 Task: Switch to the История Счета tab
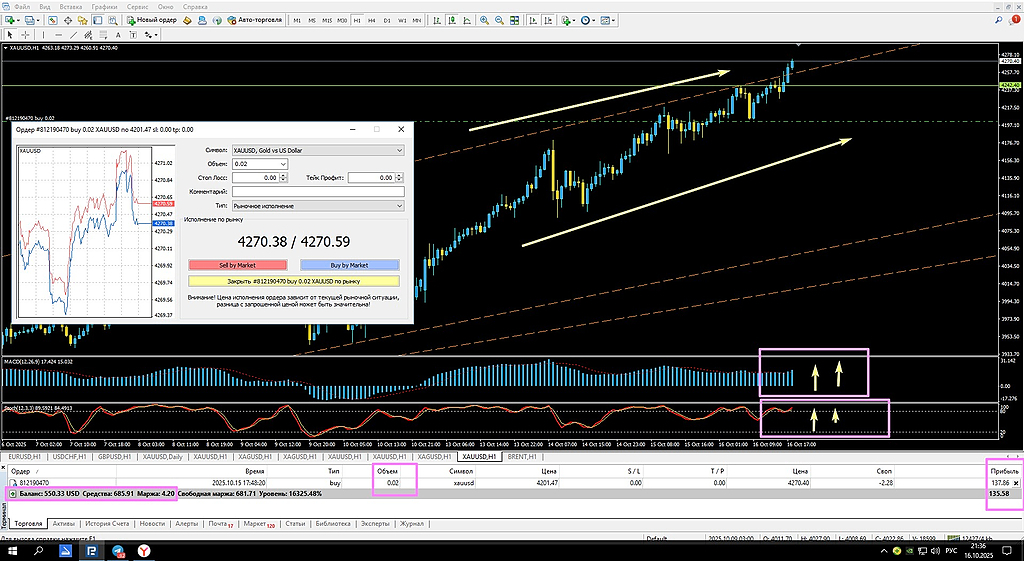click(x=106, y=524)
